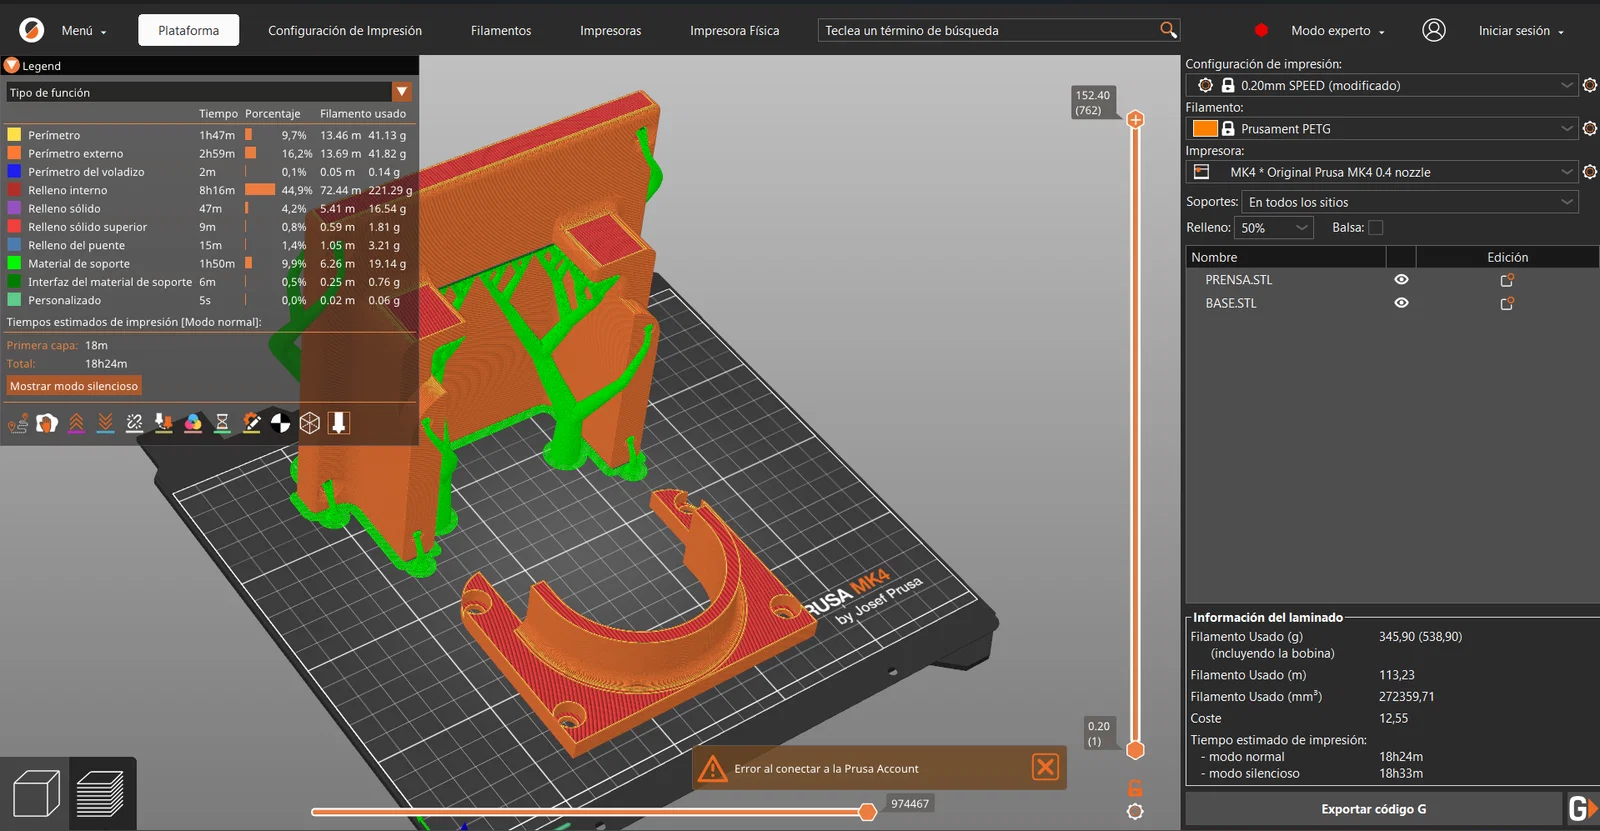Hide PRENSA.STL with its eye icon
1600x831 pixels.
click(1401, 280)
